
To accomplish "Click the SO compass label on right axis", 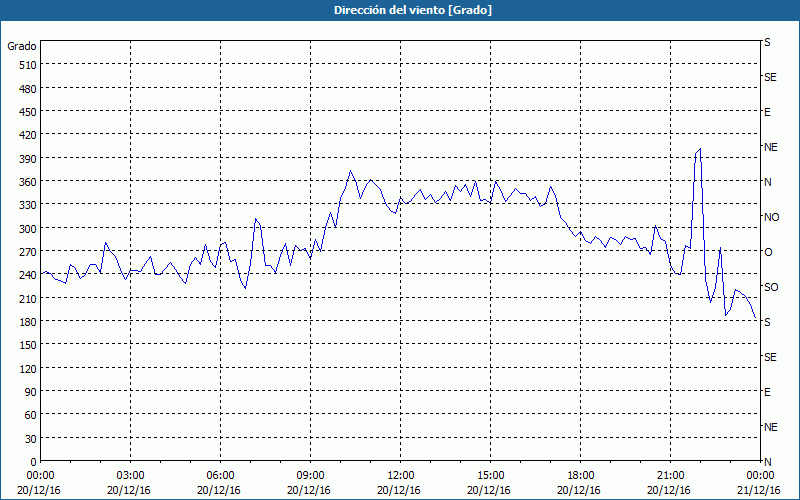I will [771, 287].
